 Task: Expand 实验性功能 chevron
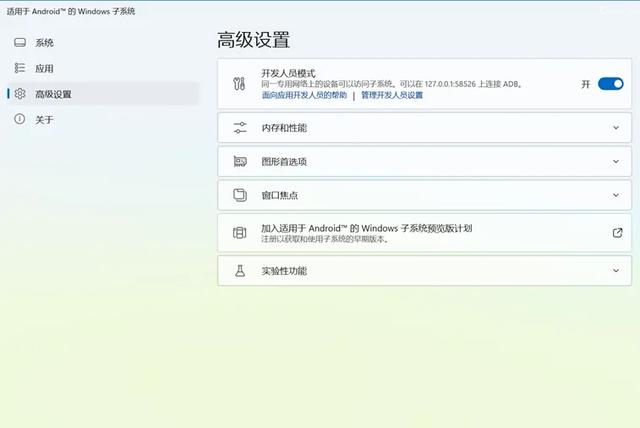616,271
